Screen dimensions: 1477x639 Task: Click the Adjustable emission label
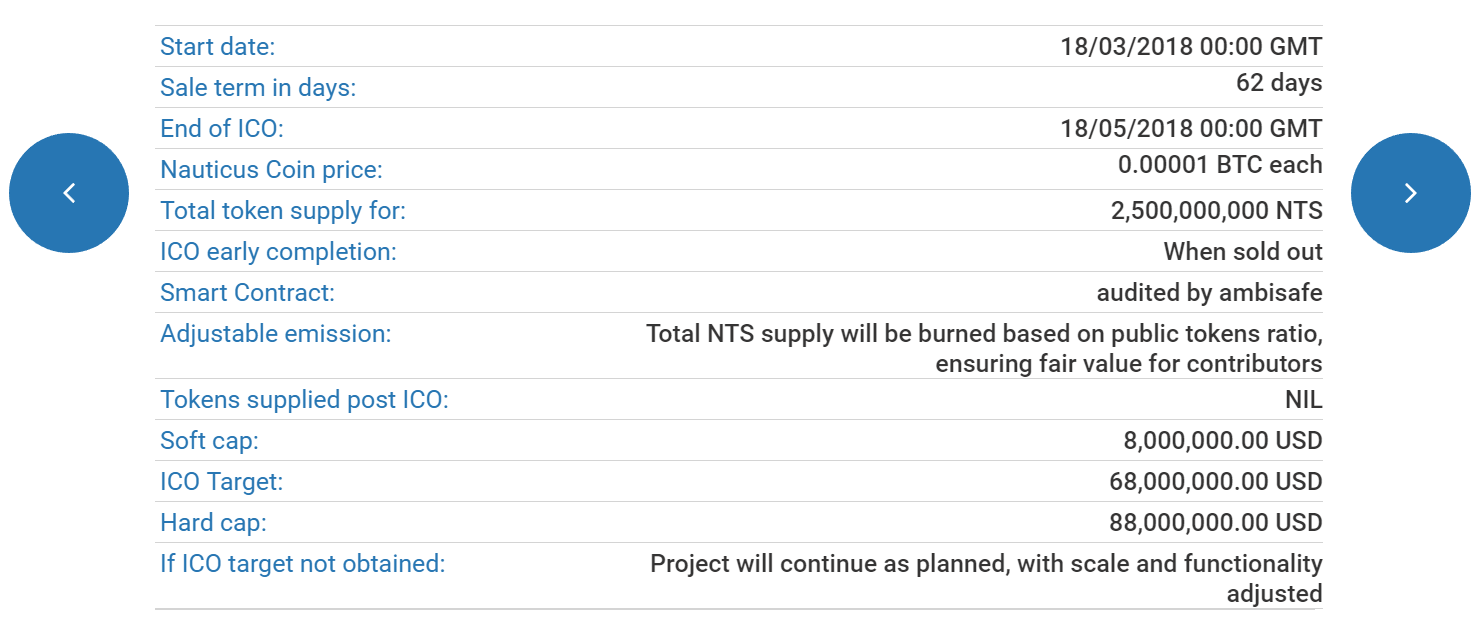275,334
